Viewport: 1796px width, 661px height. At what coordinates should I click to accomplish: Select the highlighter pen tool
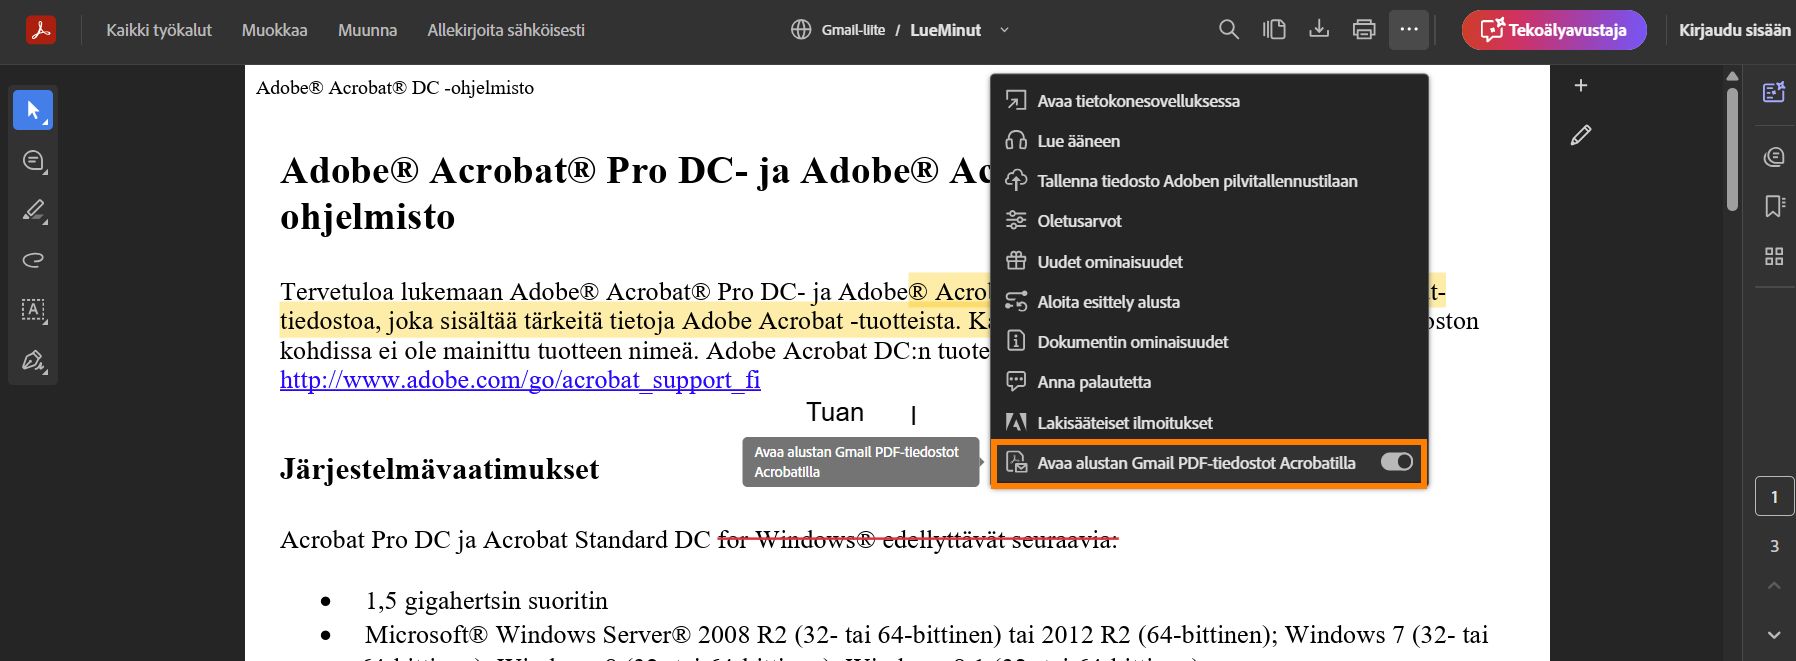[x=33, y=210]
